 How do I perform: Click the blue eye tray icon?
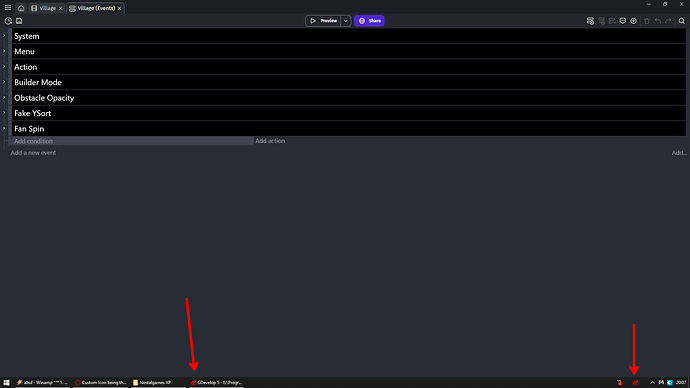click(x=669, y=383)
